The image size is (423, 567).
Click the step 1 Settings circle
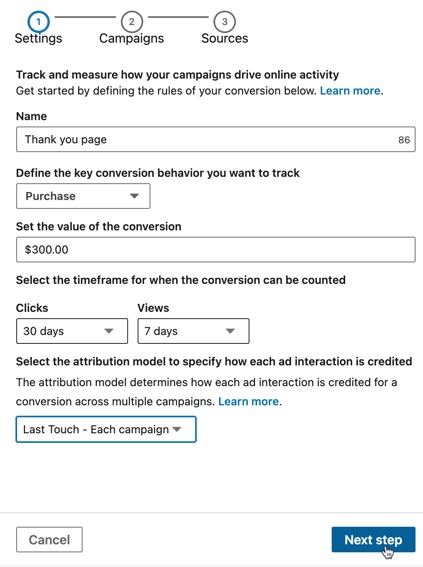pyautogui.click(x=38, y=22)
